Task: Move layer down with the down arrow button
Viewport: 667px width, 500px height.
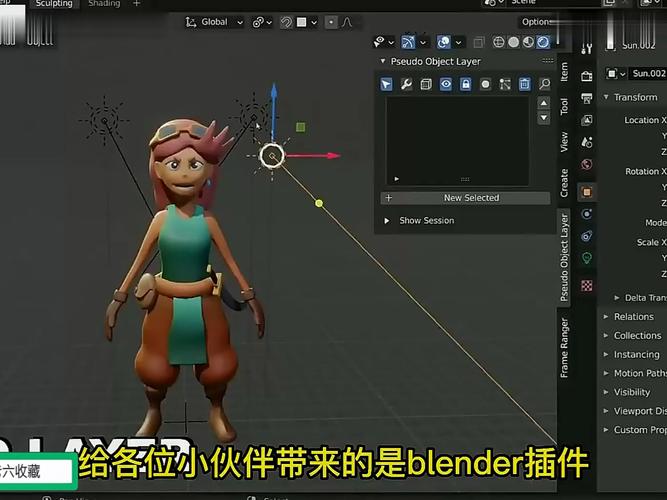Action: pos(544,117)
